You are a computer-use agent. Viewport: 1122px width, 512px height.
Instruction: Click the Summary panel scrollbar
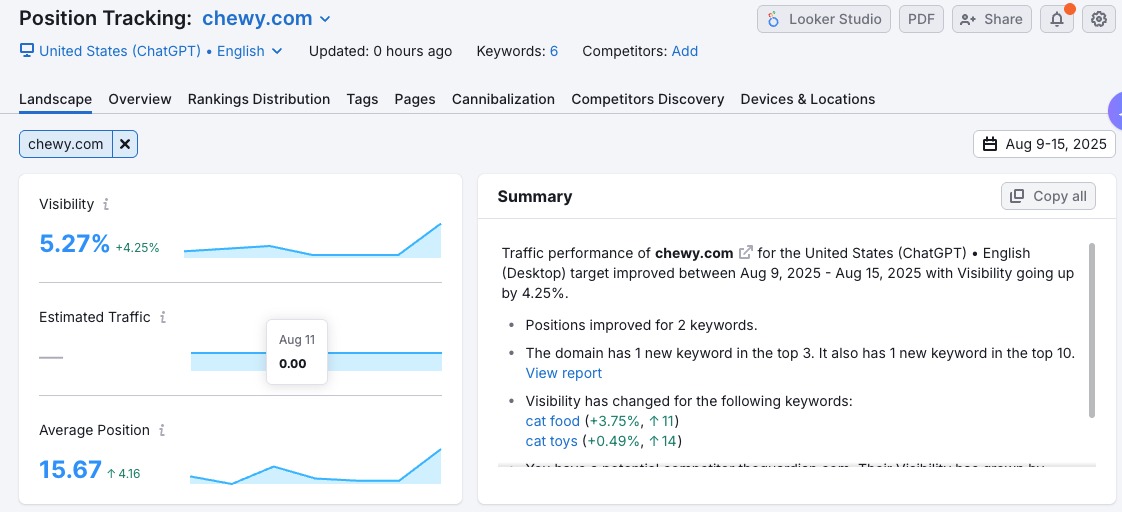tap(1092, 330)
